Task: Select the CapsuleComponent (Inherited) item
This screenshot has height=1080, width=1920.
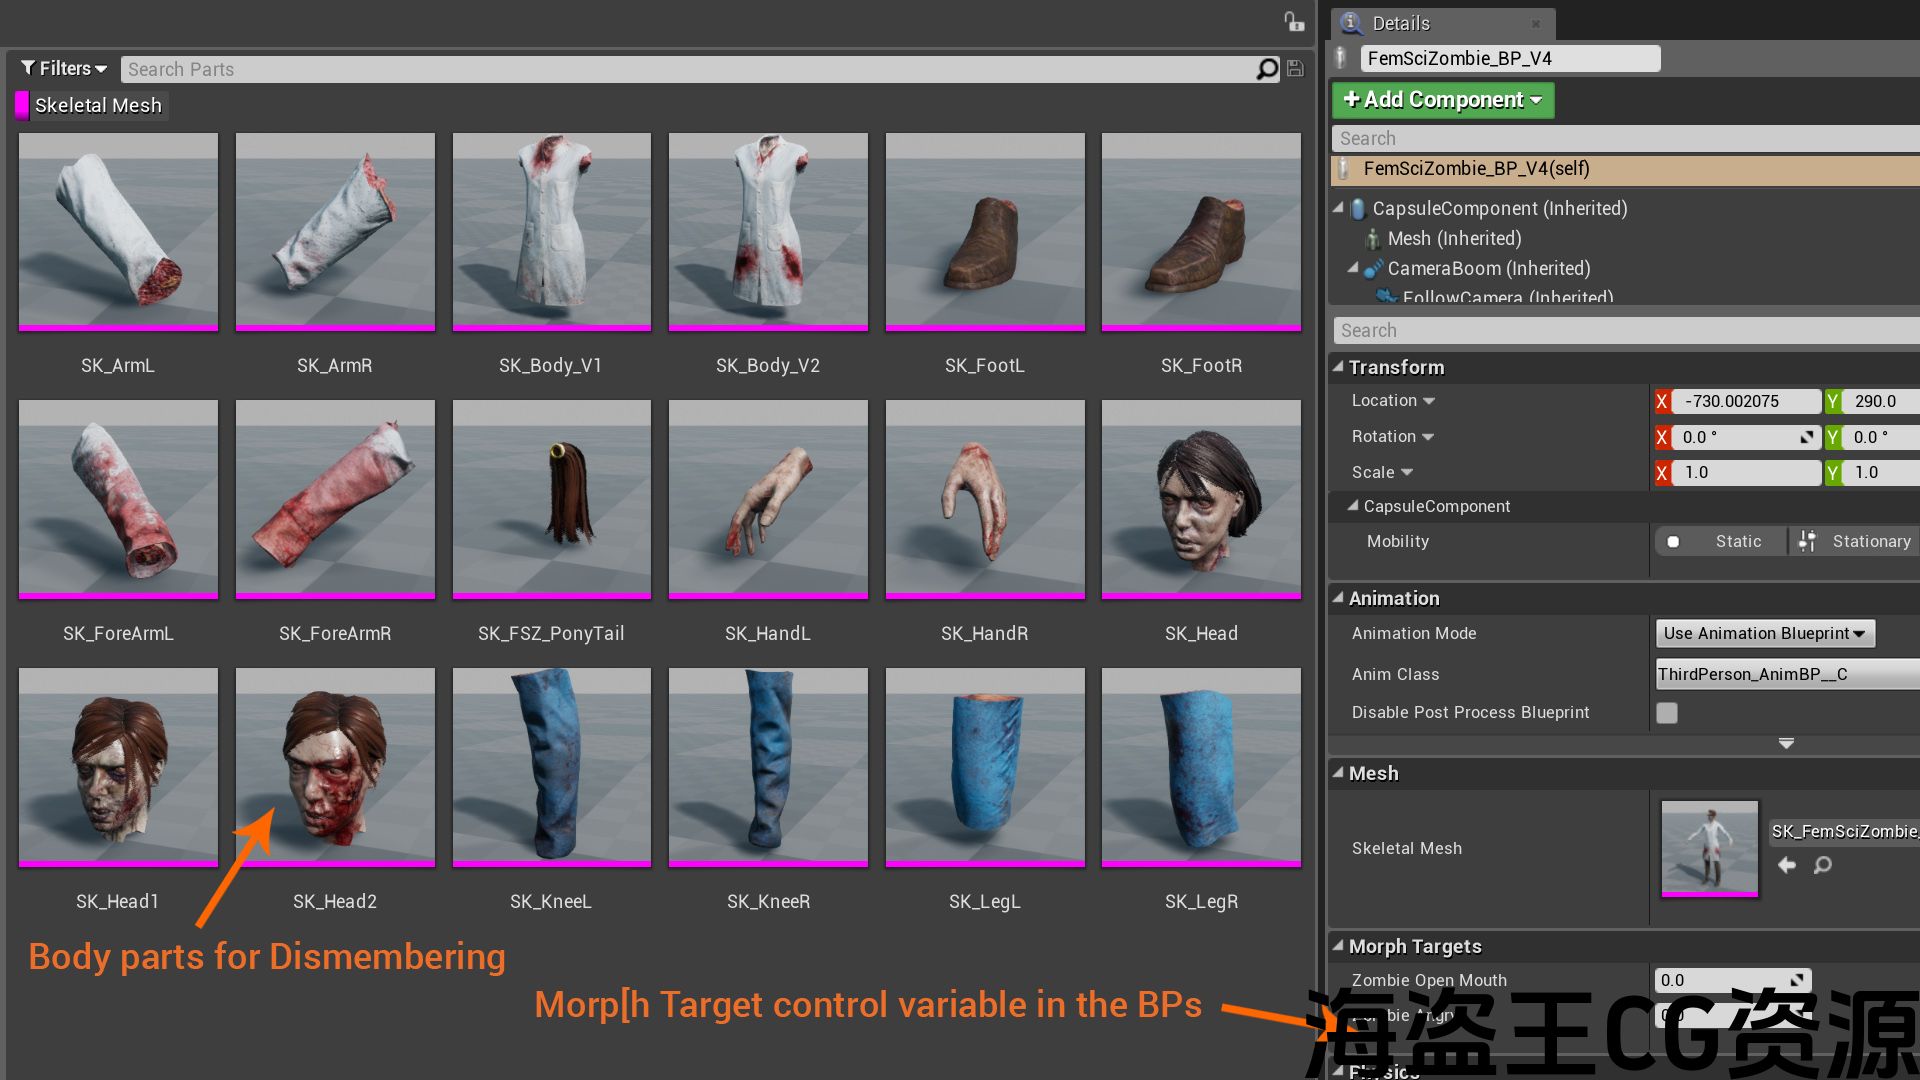Action: click(1499, 208)
